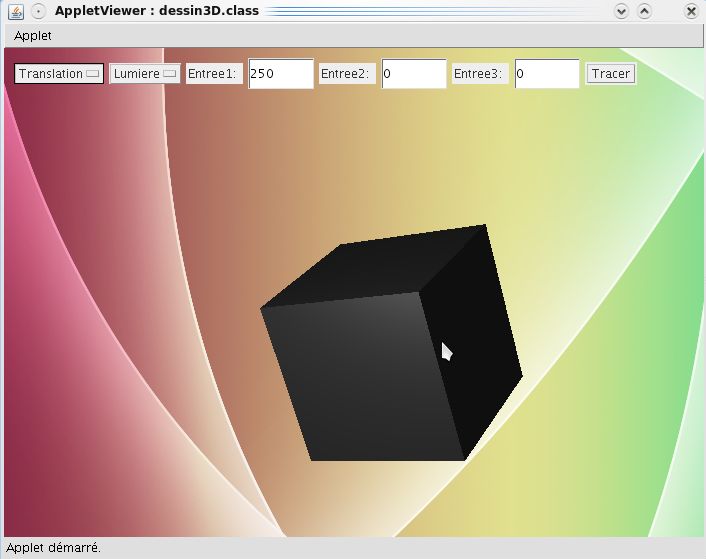Maximize the AppletViewer window with the up chevron
The width and height of the screenshot is (706, 559).
click(x=645, y=11)
